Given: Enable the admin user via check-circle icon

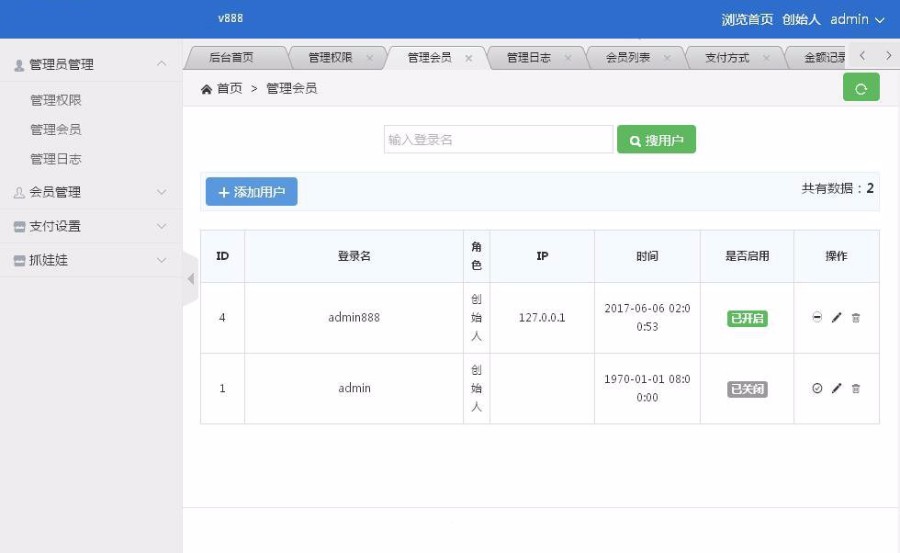Looking at the screenshot, I should [x=817, y=388].
